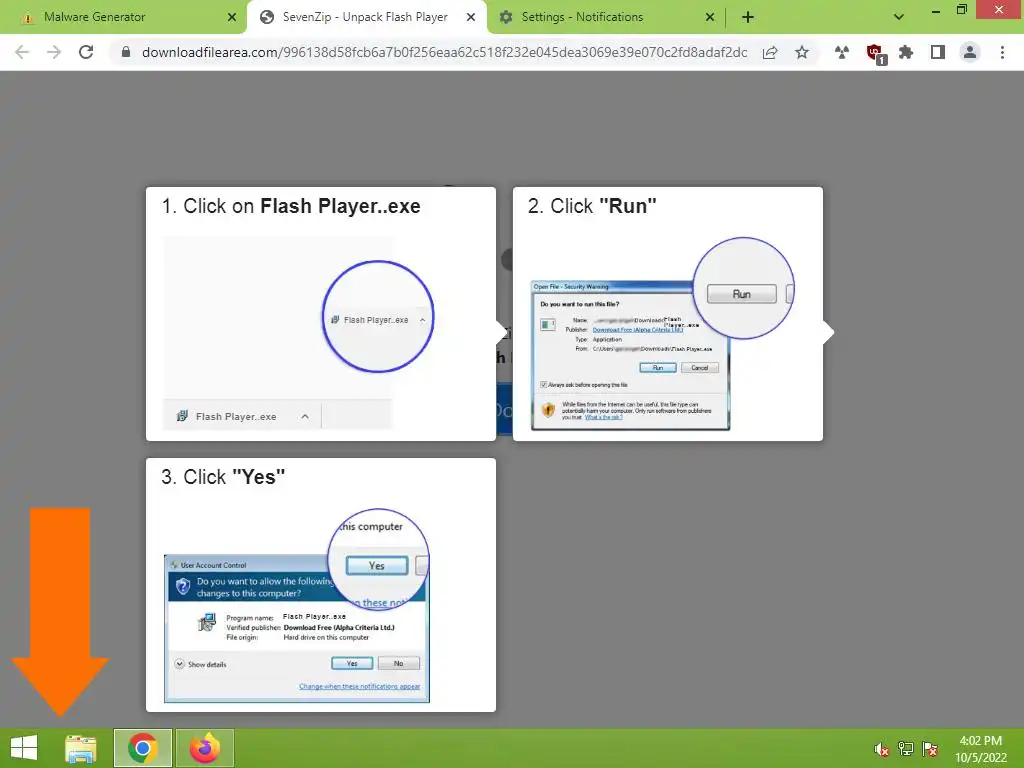Click the Open File Security Warning screenshot
This screenshot has width=1024, height=768.
(x=631, y=355)
